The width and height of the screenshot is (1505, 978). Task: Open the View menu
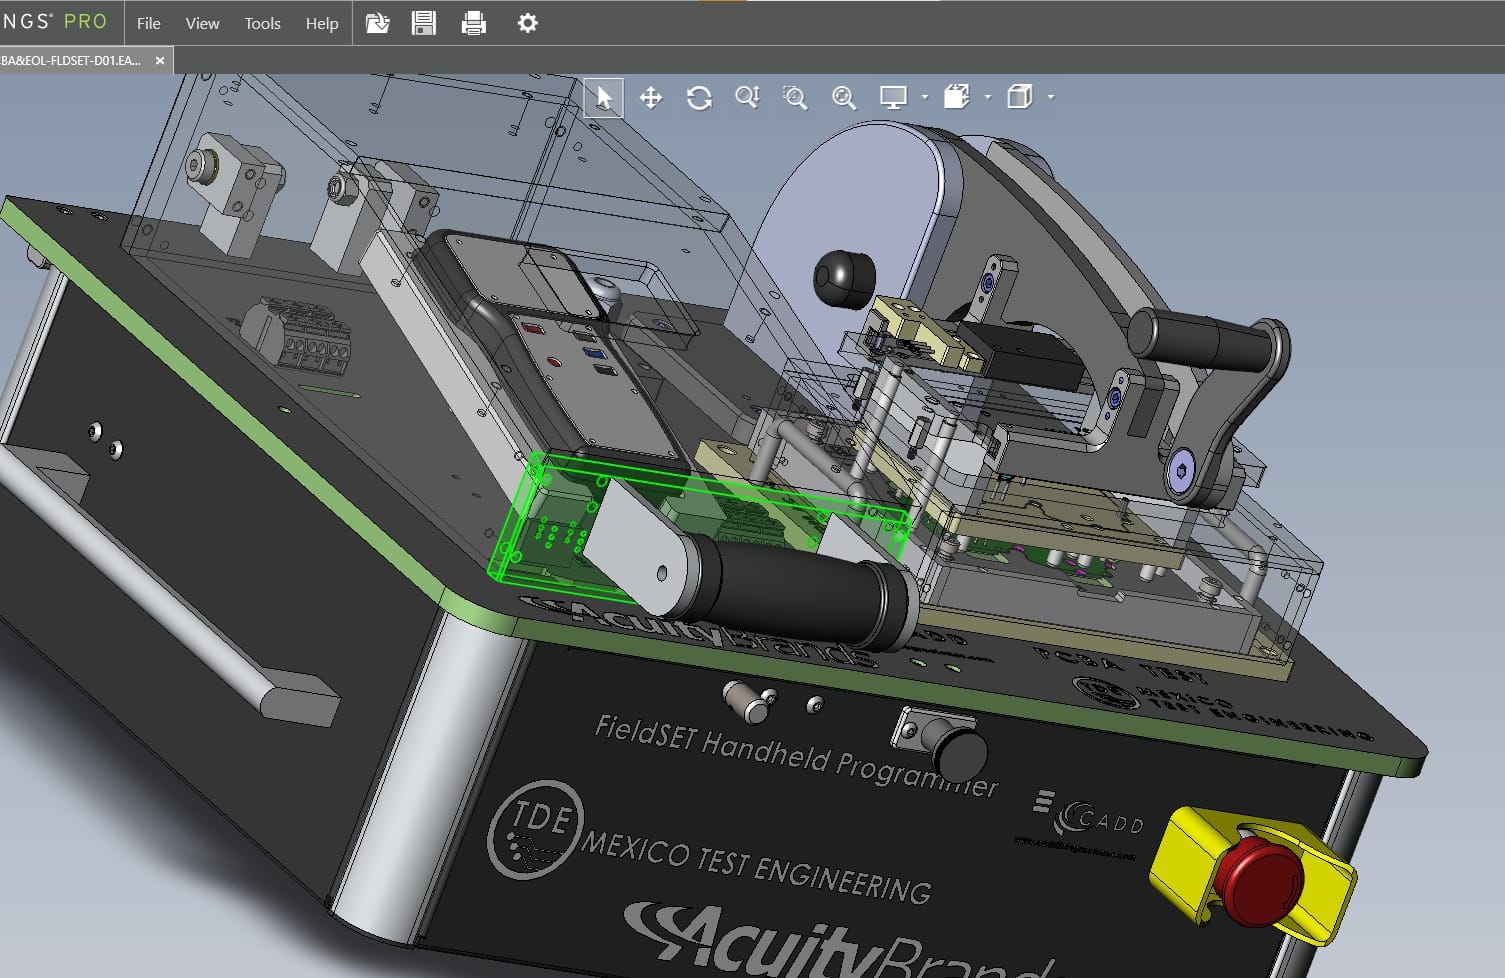[x=202, y=23]
